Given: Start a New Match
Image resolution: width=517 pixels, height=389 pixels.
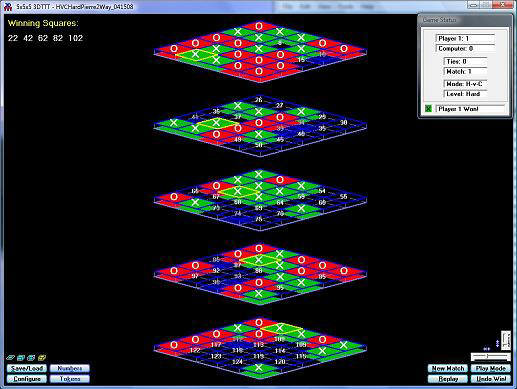Looking at the screenshot, I should (x=448, y=368).
